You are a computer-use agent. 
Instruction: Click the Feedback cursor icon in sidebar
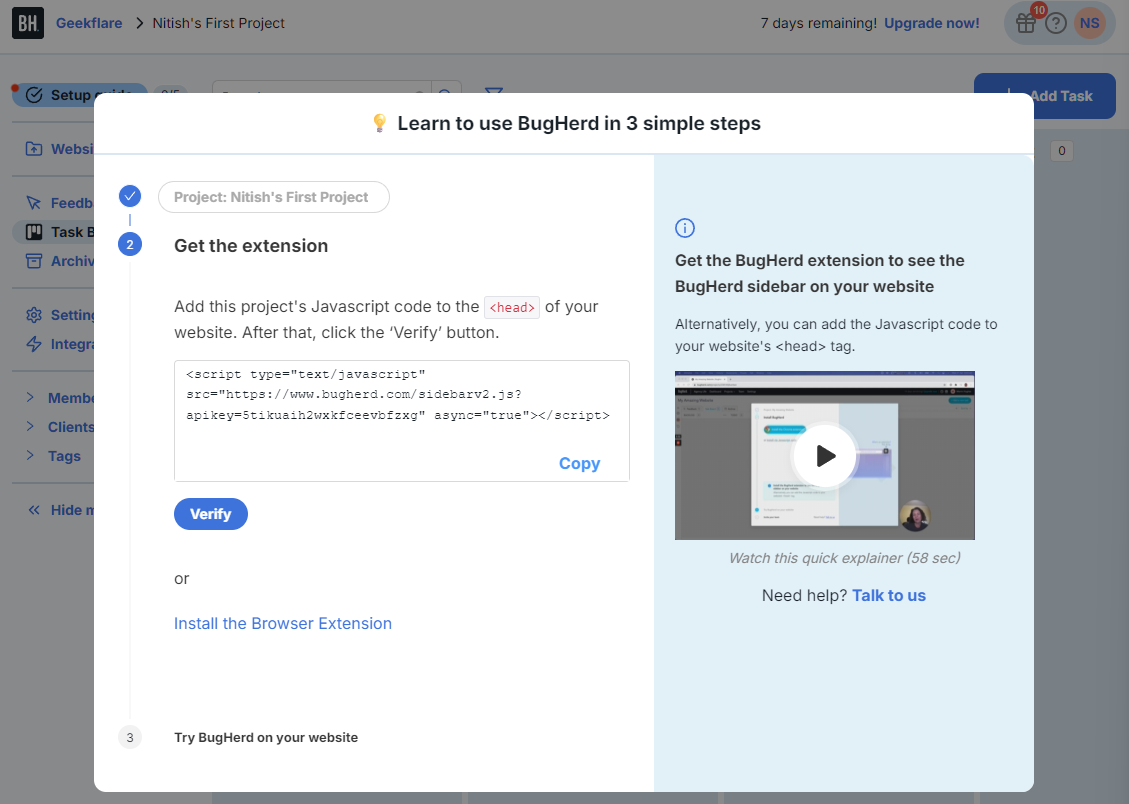pos(34,203)
